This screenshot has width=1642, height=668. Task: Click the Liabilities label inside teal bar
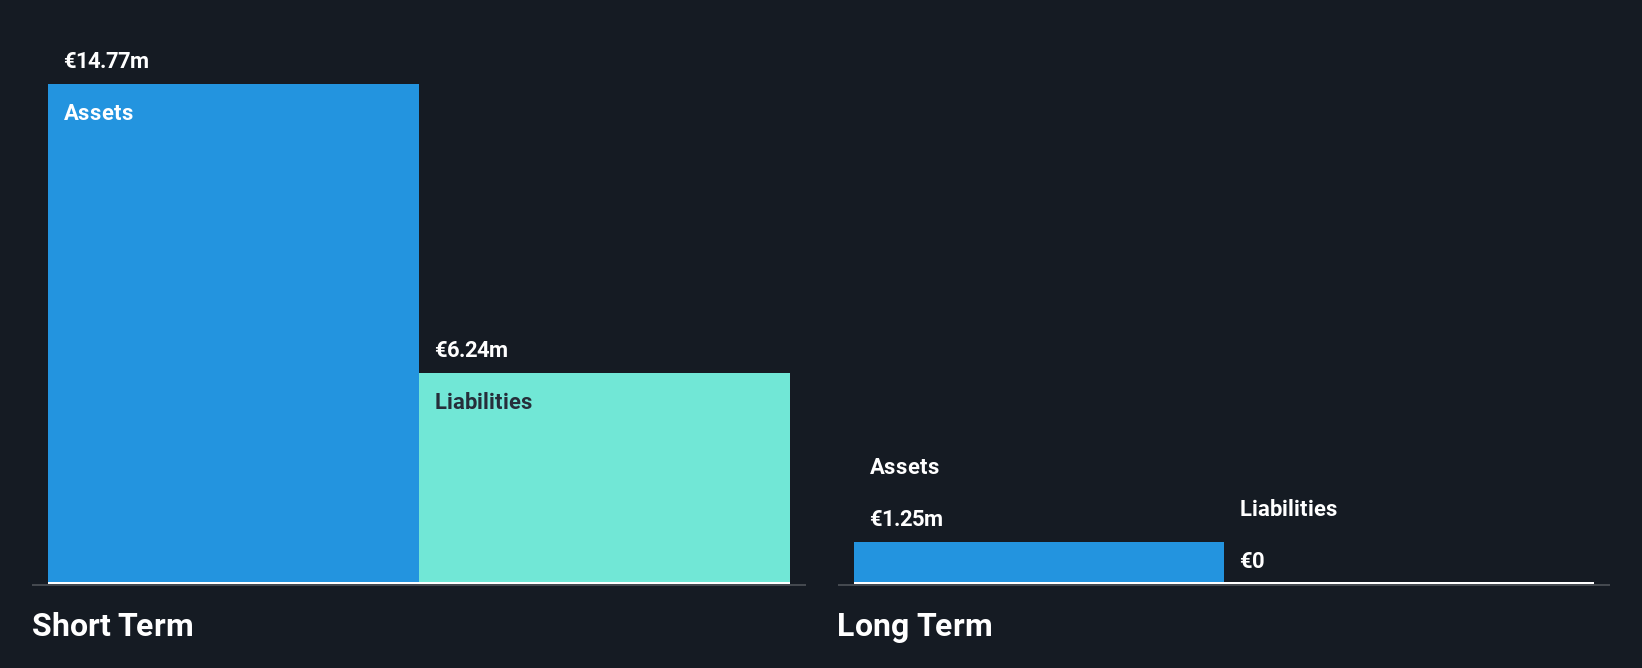pos(484,402)
